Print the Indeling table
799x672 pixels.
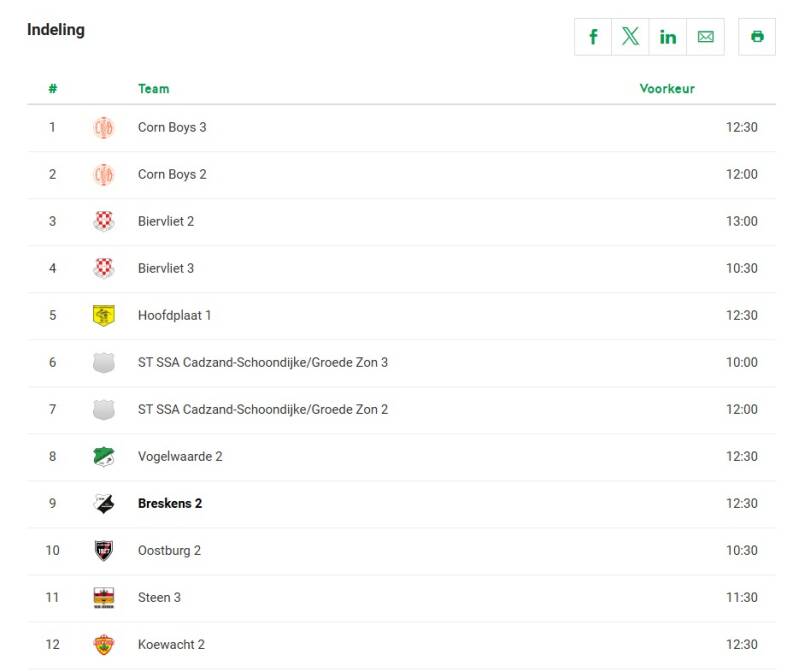point(757,37)
